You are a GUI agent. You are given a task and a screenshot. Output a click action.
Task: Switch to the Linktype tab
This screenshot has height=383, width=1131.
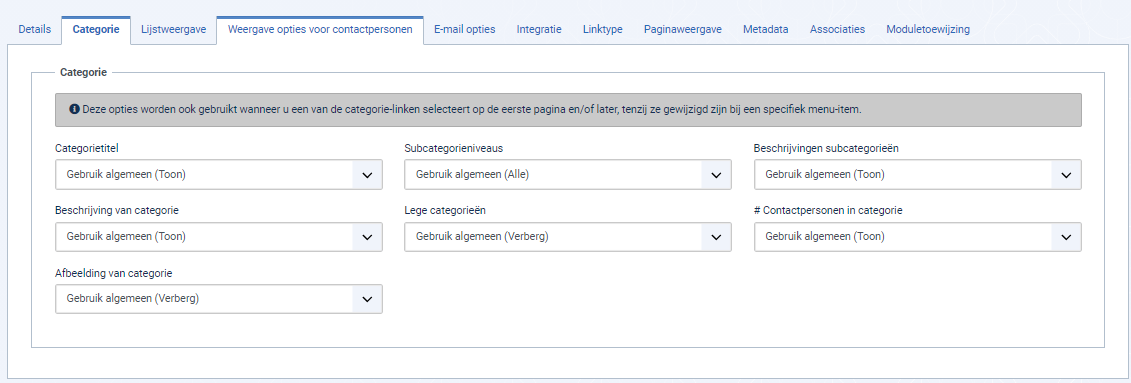tap(602, 30)
